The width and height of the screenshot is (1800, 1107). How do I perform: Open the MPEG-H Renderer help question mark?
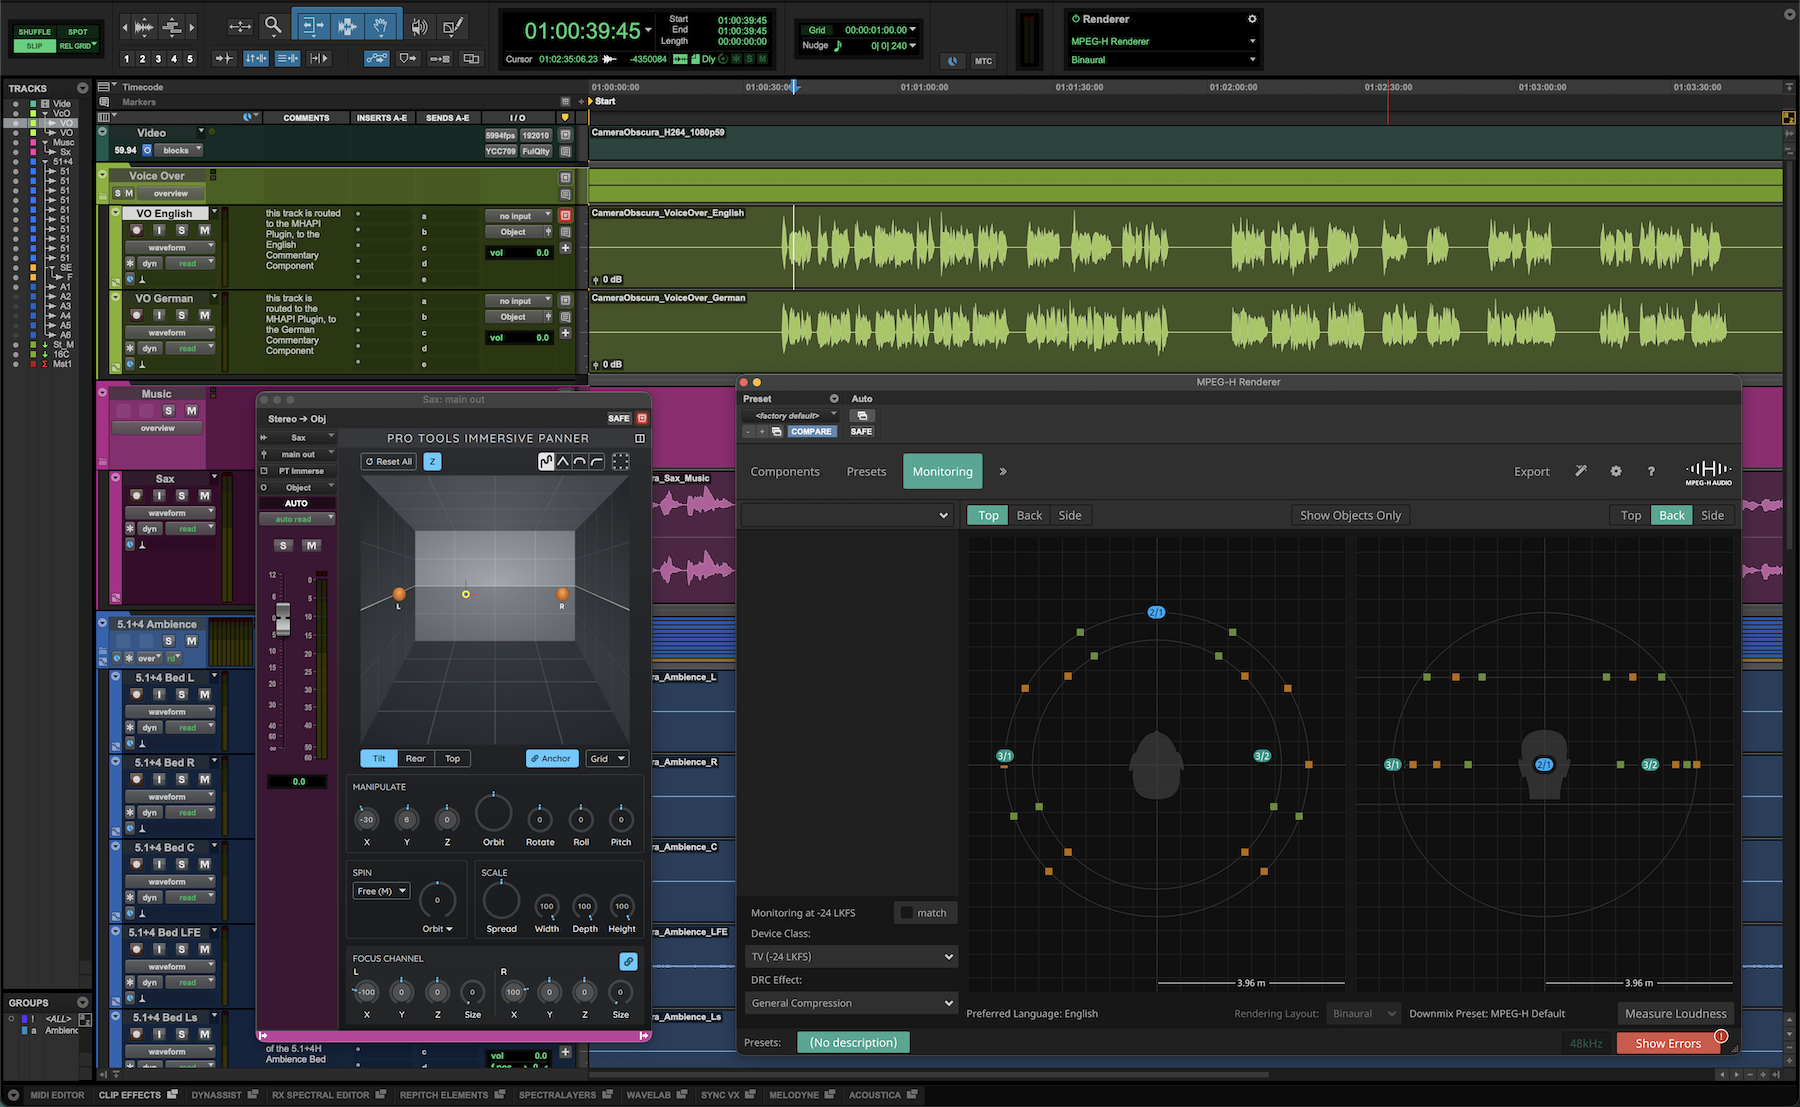point(1651,471)
